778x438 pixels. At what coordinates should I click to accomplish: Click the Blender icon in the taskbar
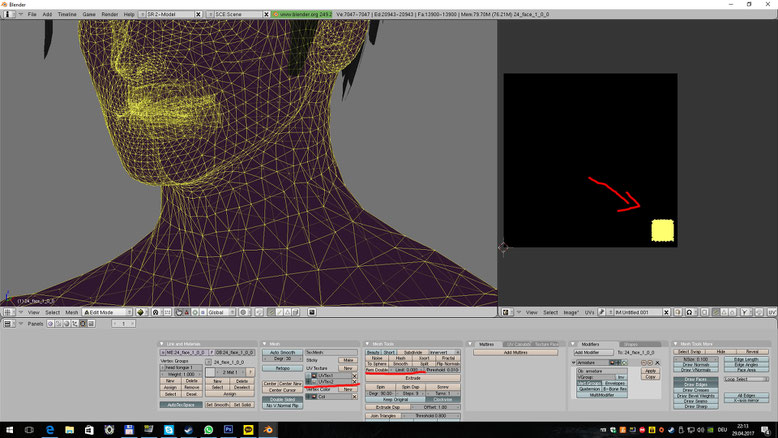pos(268,429)
